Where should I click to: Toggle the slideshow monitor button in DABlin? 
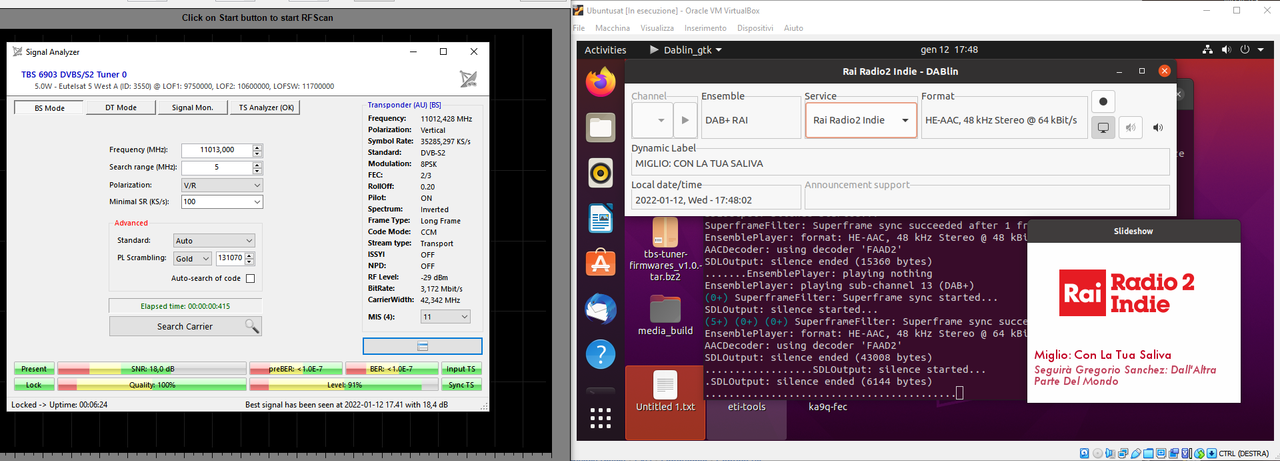point(1103,127)
